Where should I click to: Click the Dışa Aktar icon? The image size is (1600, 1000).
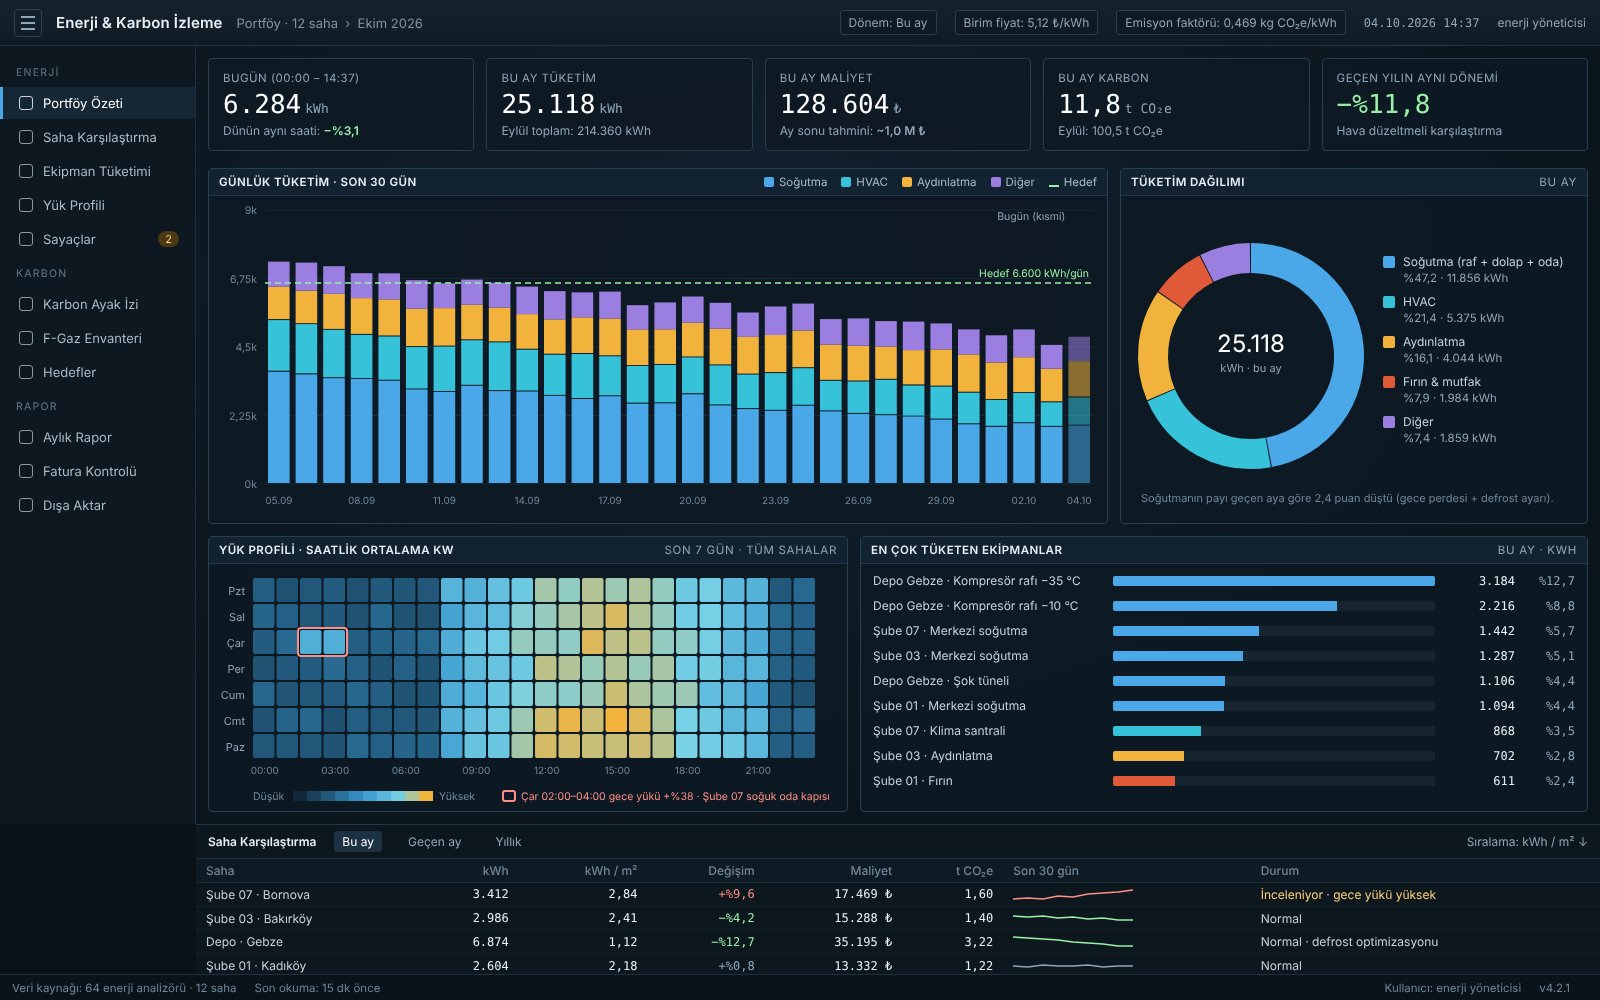pos(26,505)
